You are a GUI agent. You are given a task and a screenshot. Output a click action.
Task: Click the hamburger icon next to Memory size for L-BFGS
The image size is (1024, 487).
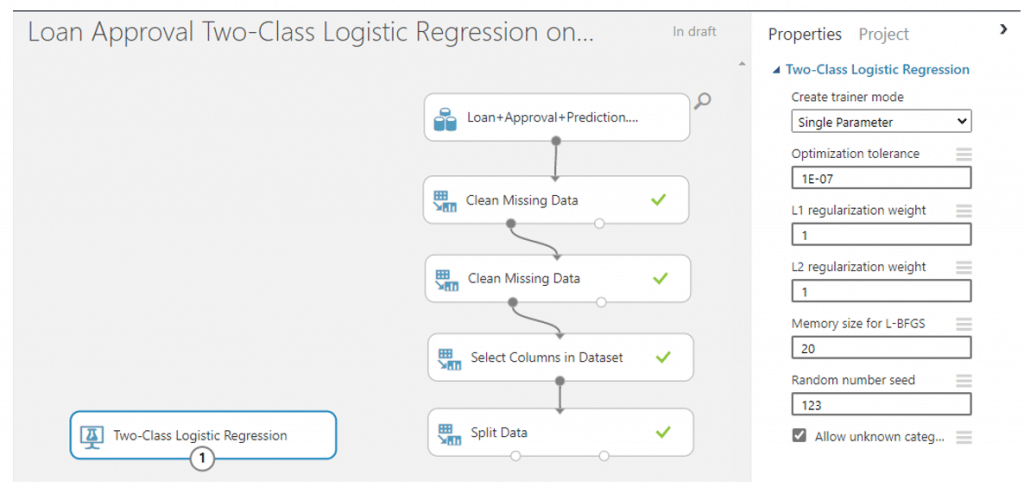coord(964,324)
